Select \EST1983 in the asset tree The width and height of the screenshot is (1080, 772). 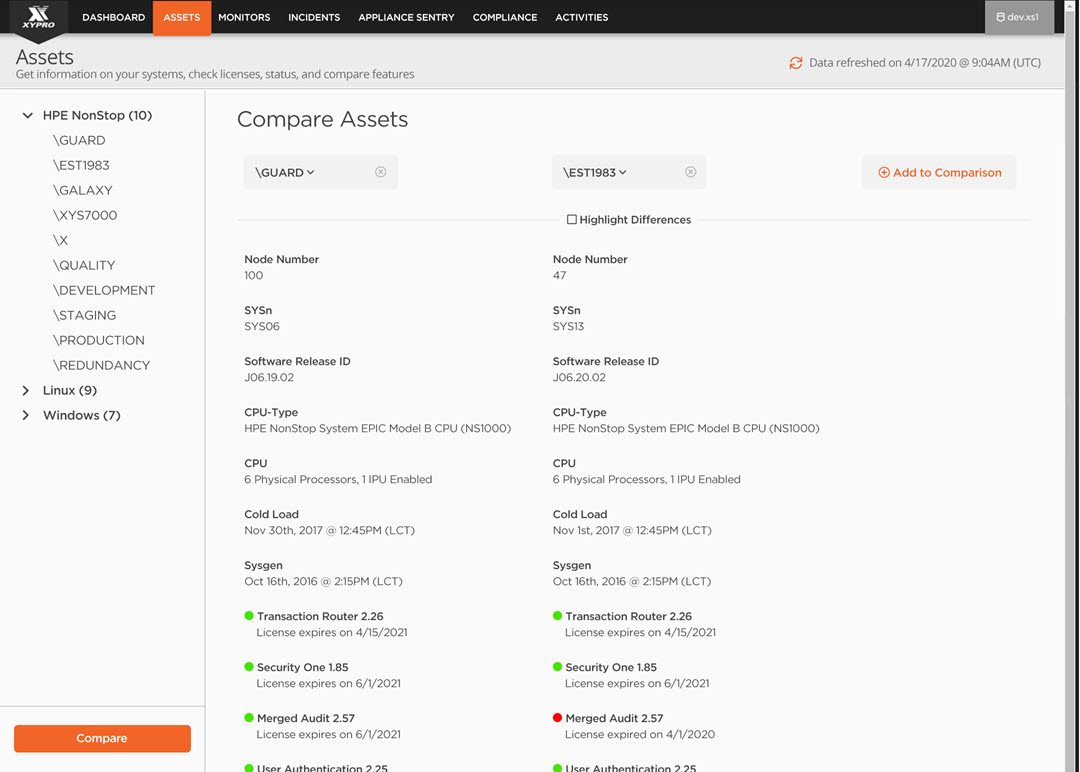coord(81,165)
